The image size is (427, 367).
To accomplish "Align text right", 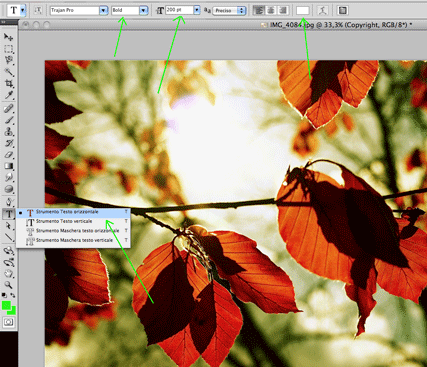I will coord(283,10).
